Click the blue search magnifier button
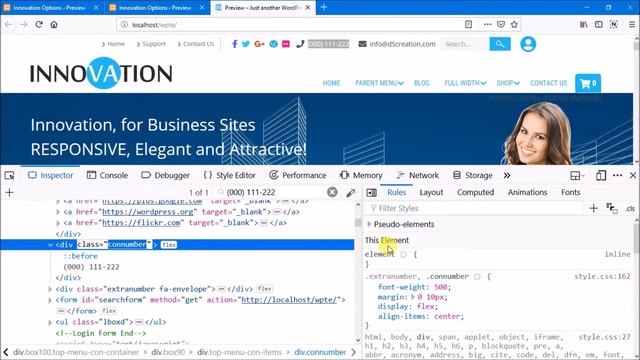640x360 pixels. (x=500, y=44)
